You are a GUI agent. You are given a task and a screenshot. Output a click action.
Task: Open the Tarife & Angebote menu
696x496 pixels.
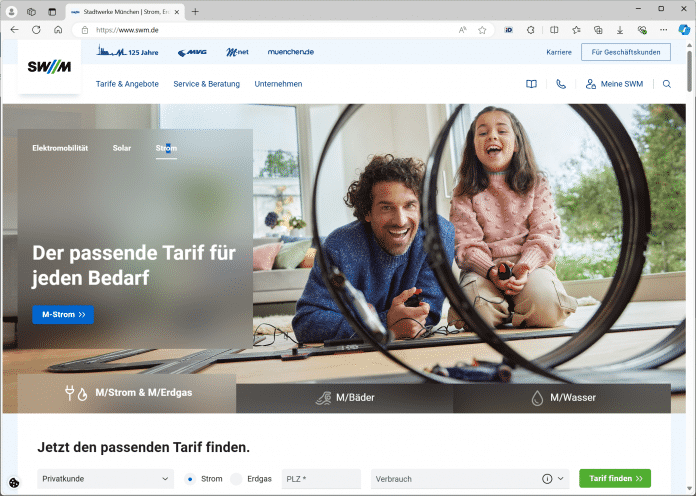pos(127,84)
